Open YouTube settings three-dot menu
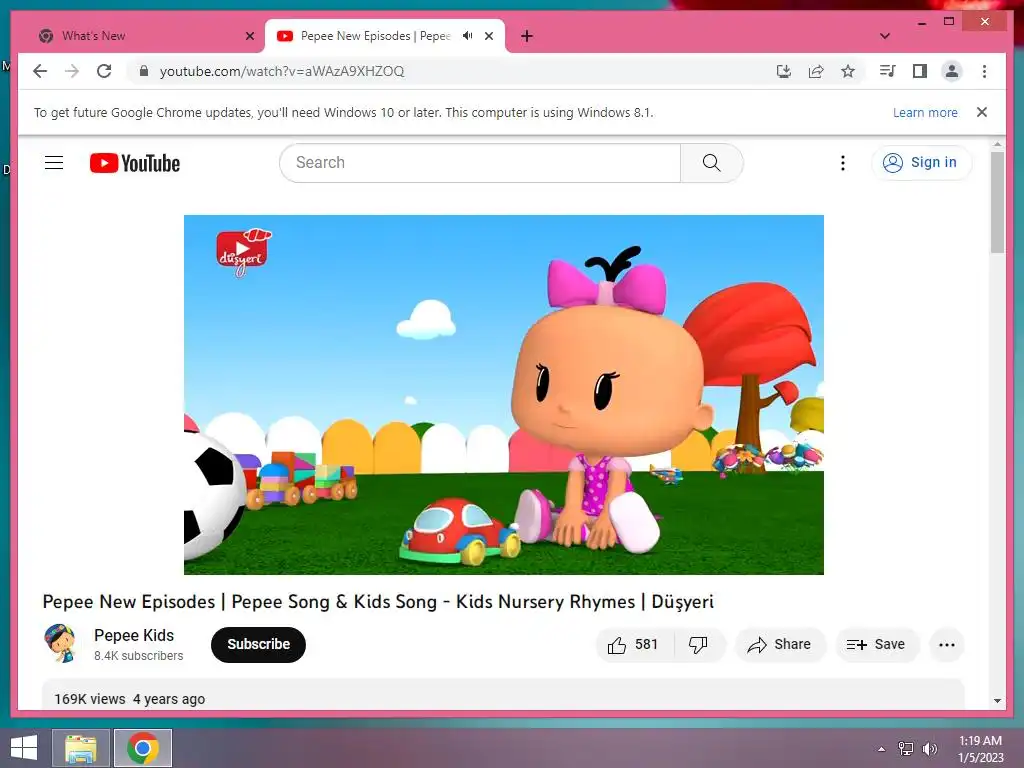 pyautogui.click(x=842, y=163)
